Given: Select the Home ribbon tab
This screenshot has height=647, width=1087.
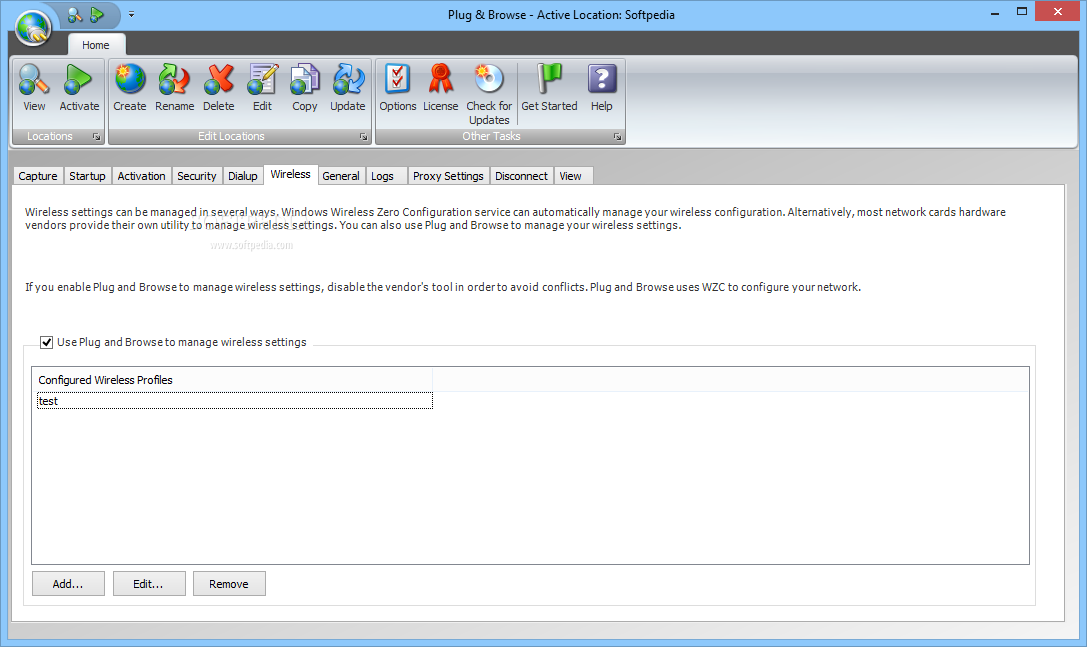Looking at the screenshot, I should pyautogui.click(x=96, y=45).
